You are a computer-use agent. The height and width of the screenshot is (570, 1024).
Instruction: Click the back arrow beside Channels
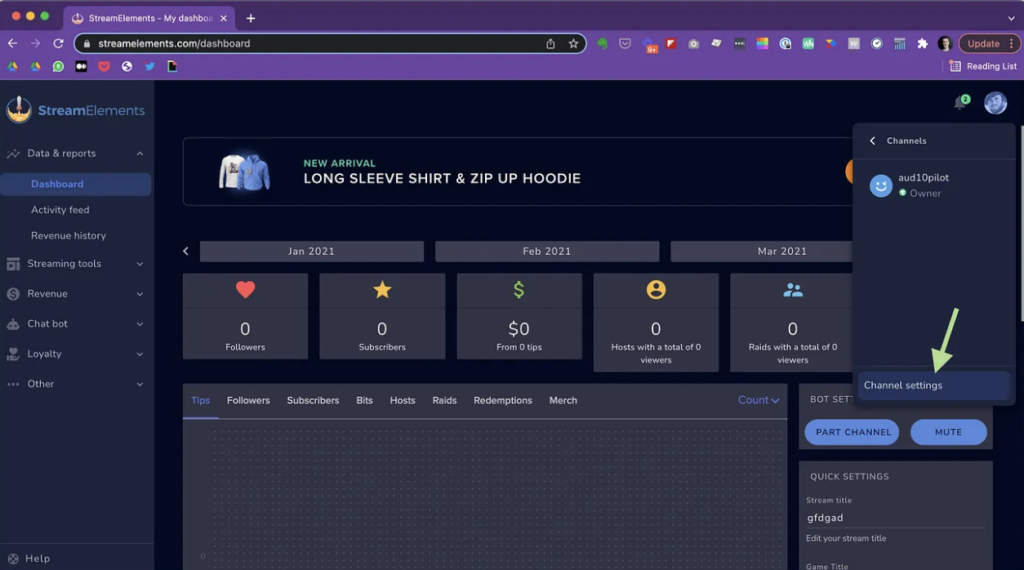point(872,140)
